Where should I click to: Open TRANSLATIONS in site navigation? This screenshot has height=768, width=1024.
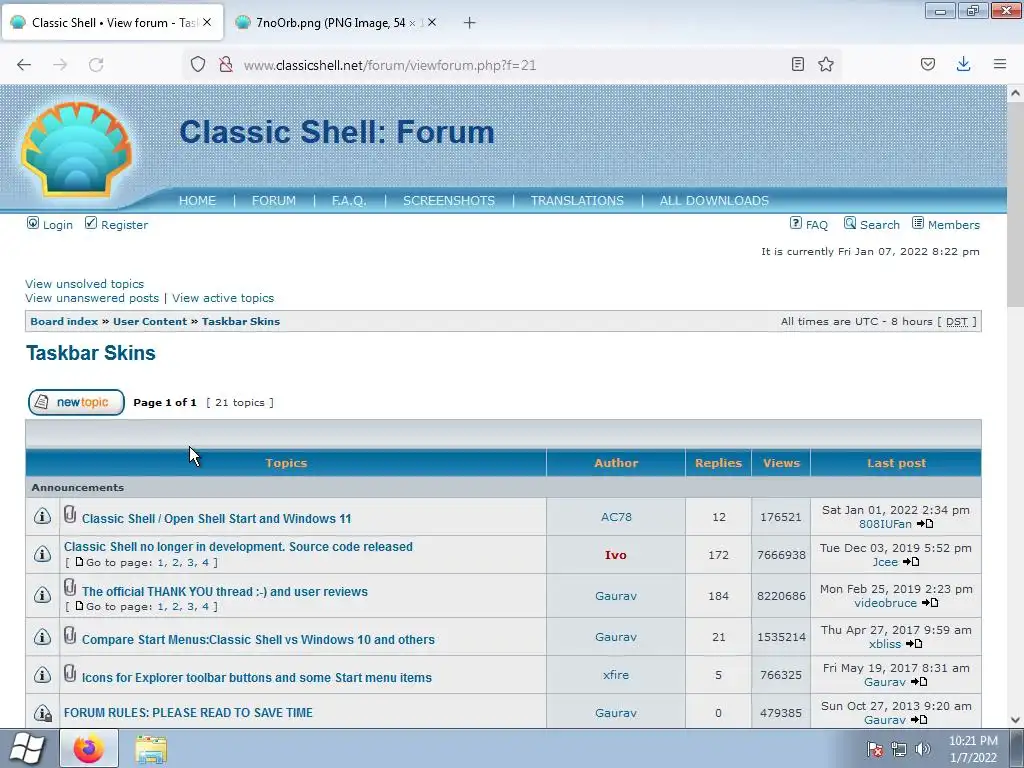click(577, 200)
